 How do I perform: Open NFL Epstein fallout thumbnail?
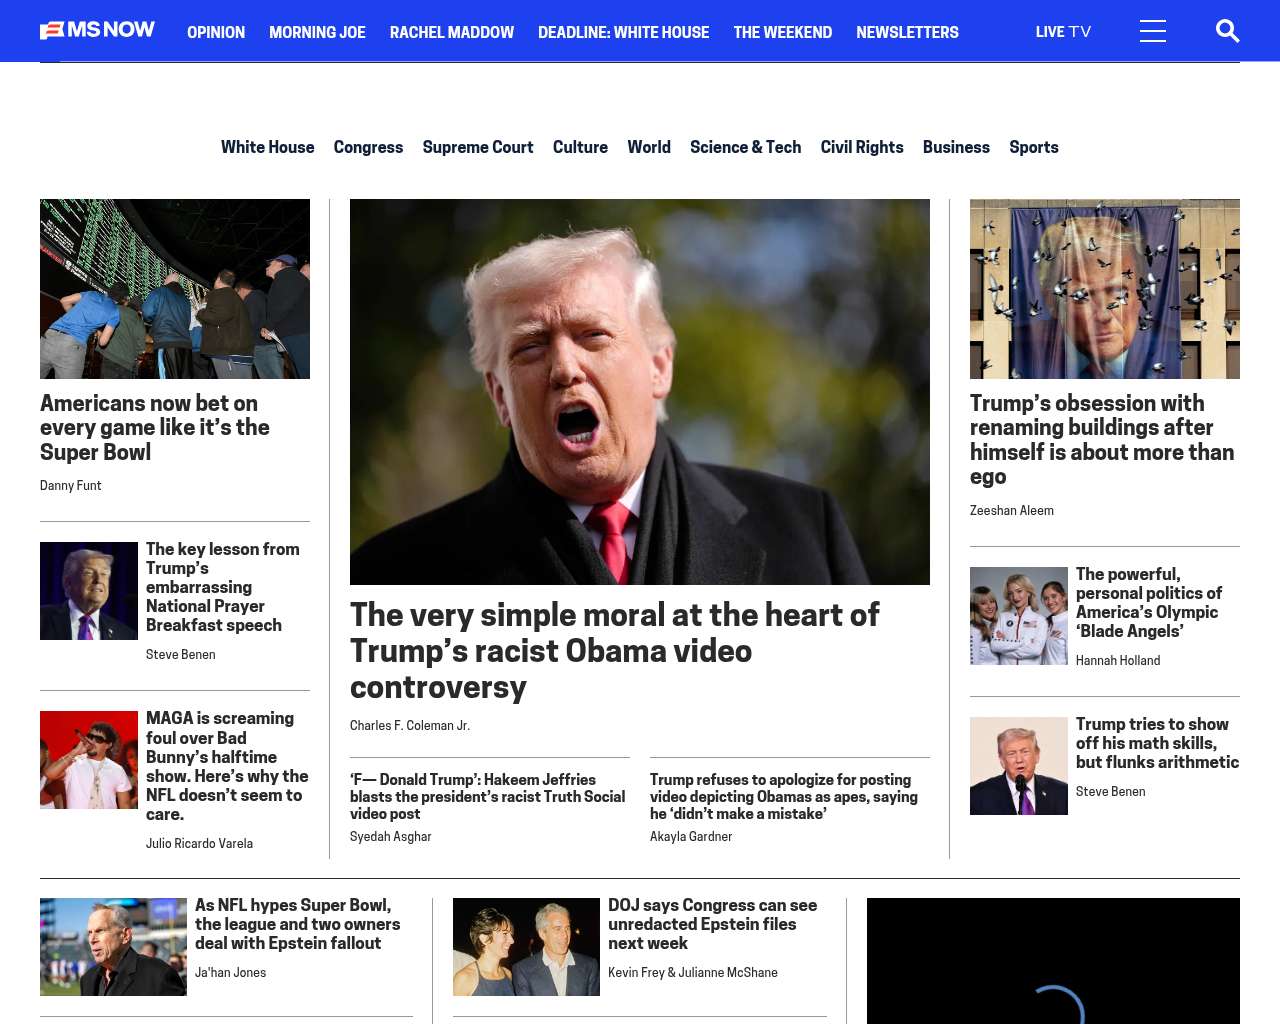tap(113, 947)
